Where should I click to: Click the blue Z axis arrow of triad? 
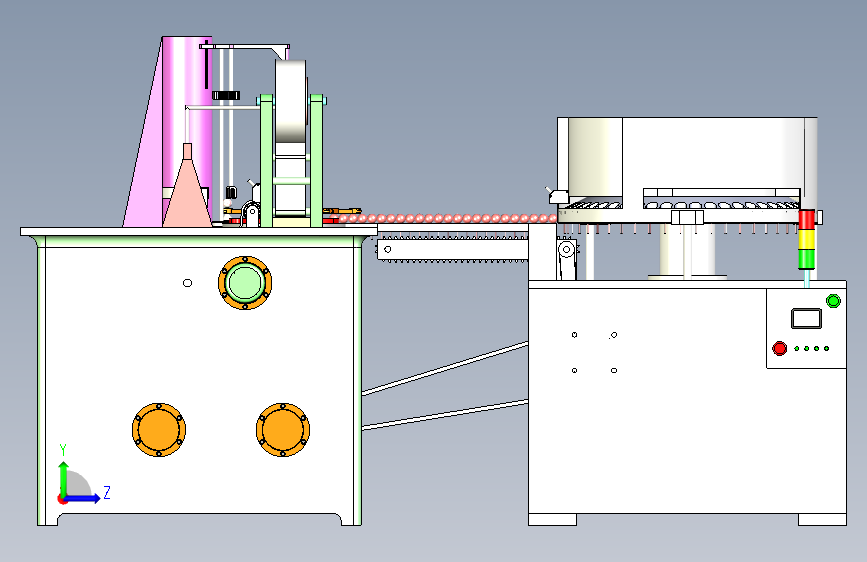pyautogui.click(x=83, y=498)
